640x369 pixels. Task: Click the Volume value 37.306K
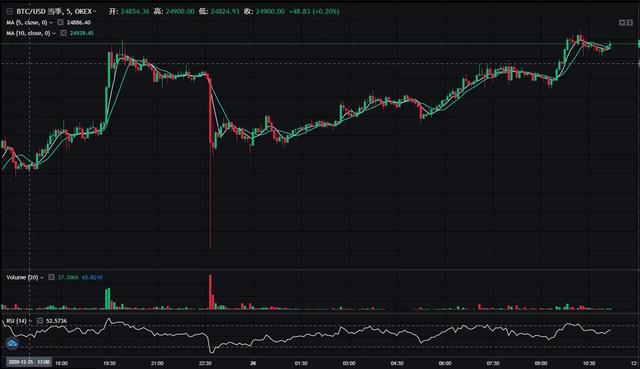[x=68, y=278]
